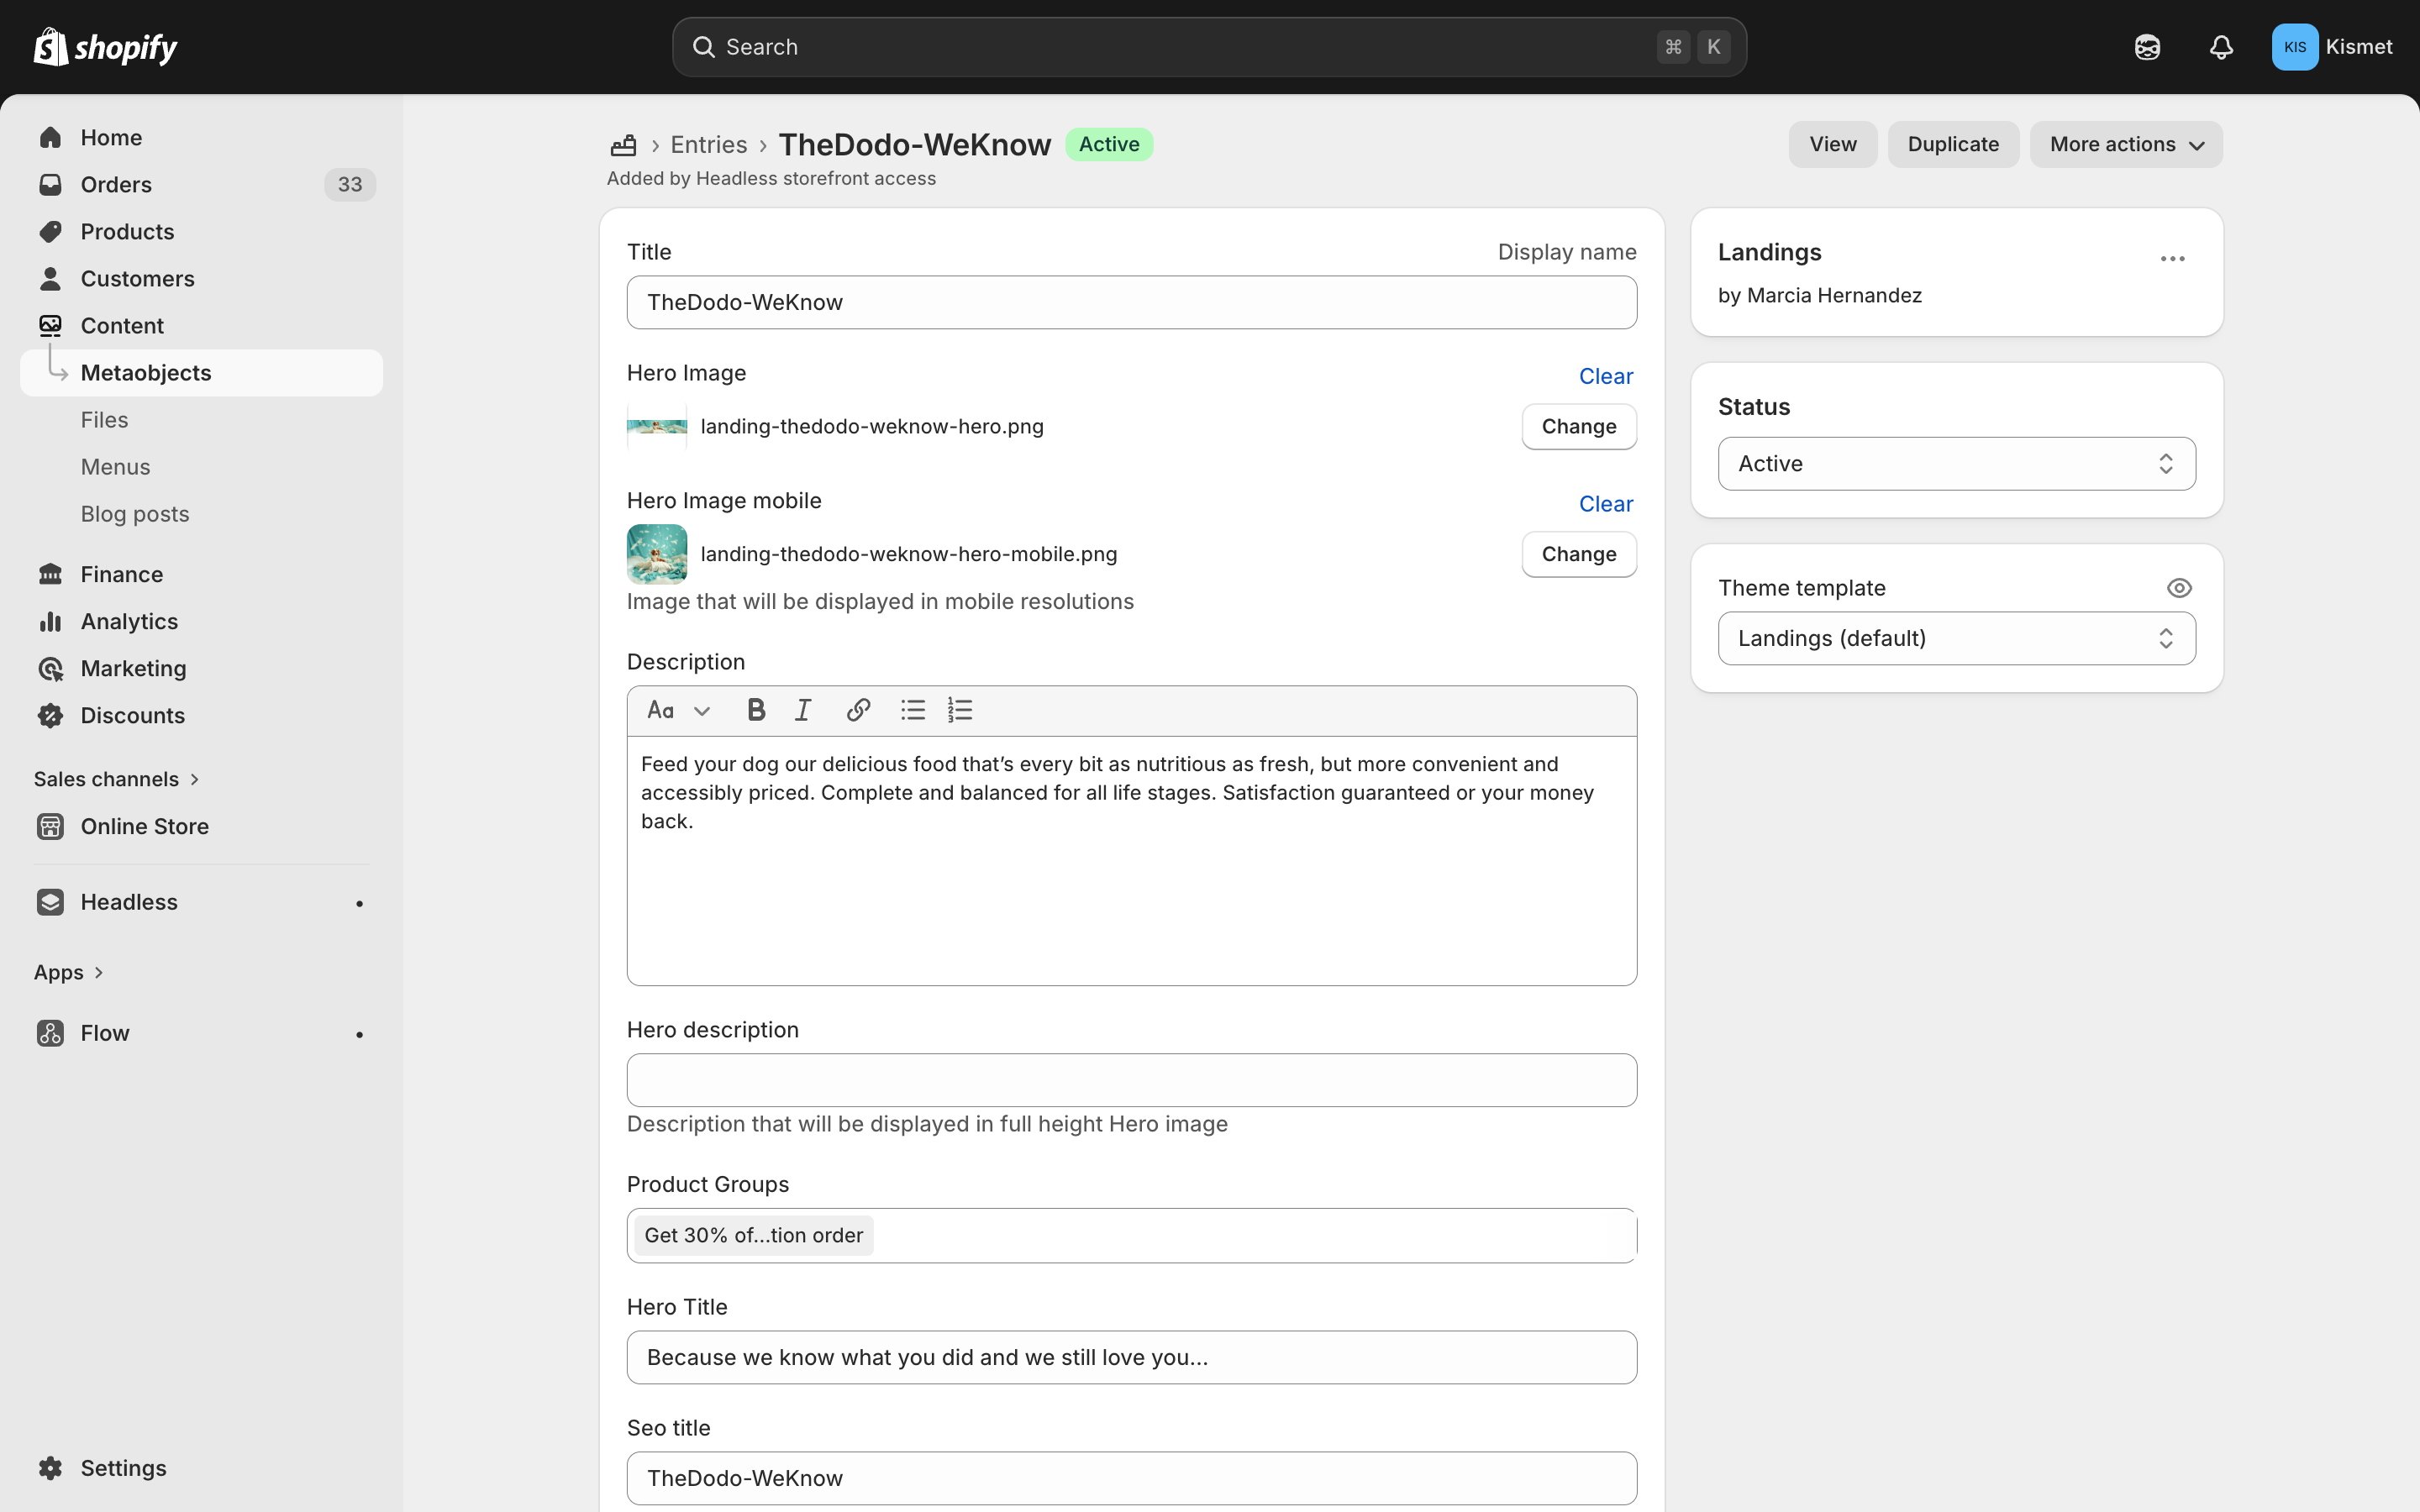Open notifications bell in top bar
This screenshot has width=2420, height=1512.
pyautogui.click(x=2221, y=47)
